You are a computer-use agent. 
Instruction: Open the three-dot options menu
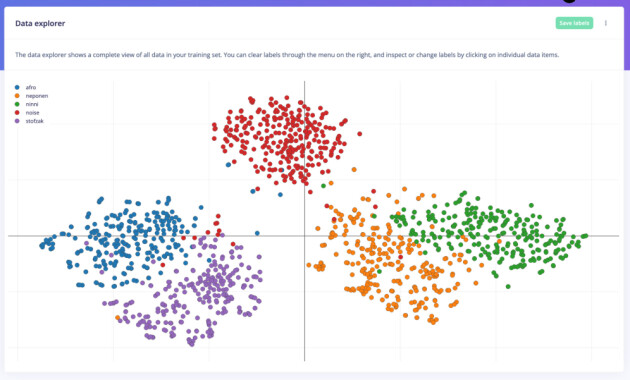[605, 23]
